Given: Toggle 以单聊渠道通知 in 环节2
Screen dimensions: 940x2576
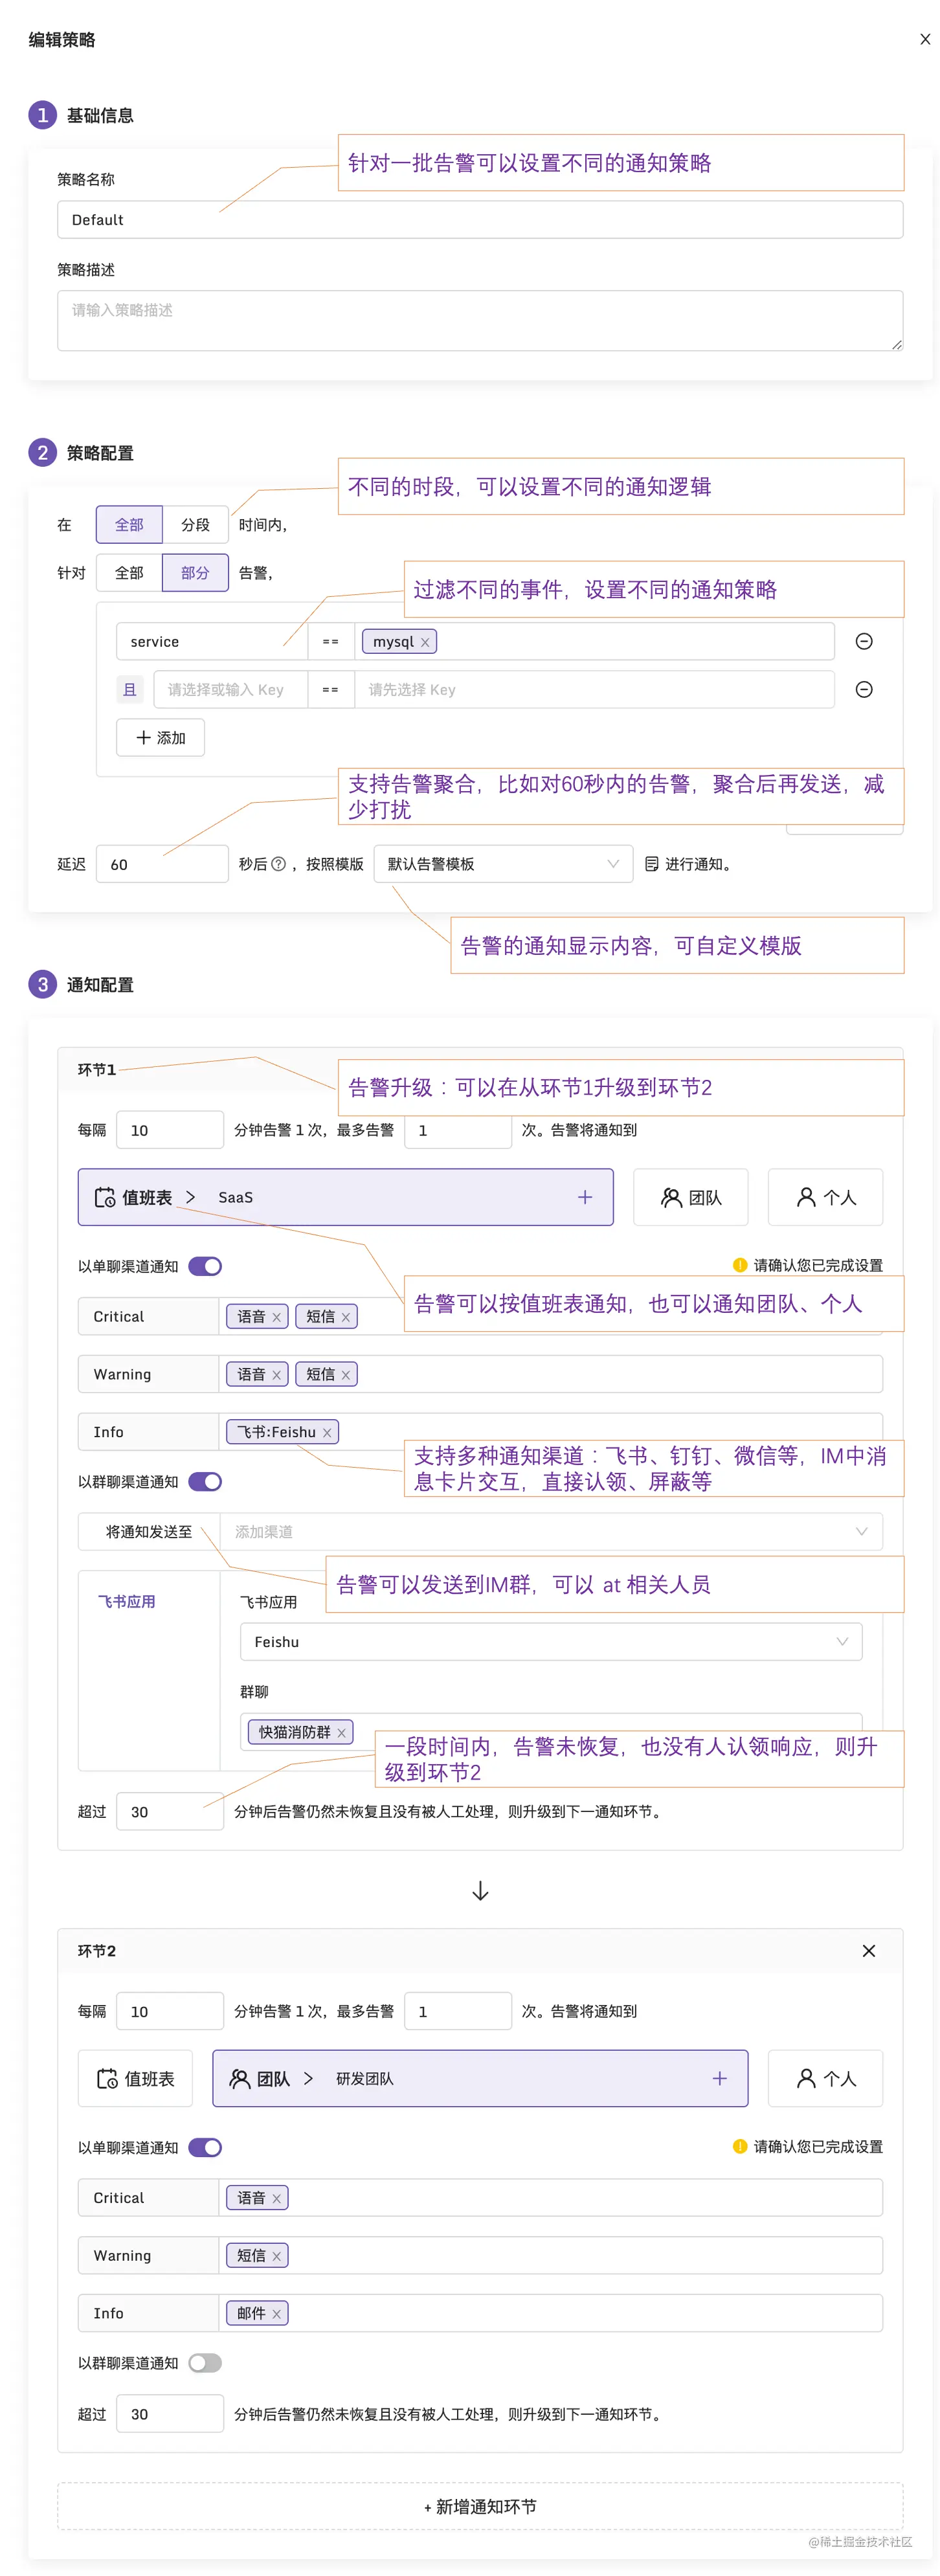Looking at the screenshot, I should 205,2147.
